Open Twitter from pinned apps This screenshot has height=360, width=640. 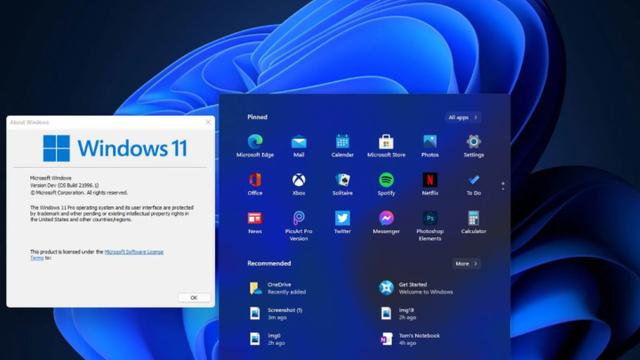click(342, 222)
